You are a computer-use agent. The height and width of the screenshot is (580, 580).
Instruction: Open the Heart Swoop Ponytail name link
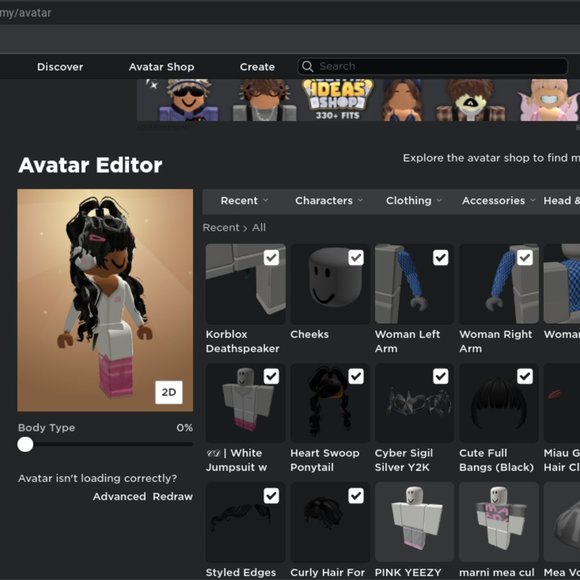point(325,460)
